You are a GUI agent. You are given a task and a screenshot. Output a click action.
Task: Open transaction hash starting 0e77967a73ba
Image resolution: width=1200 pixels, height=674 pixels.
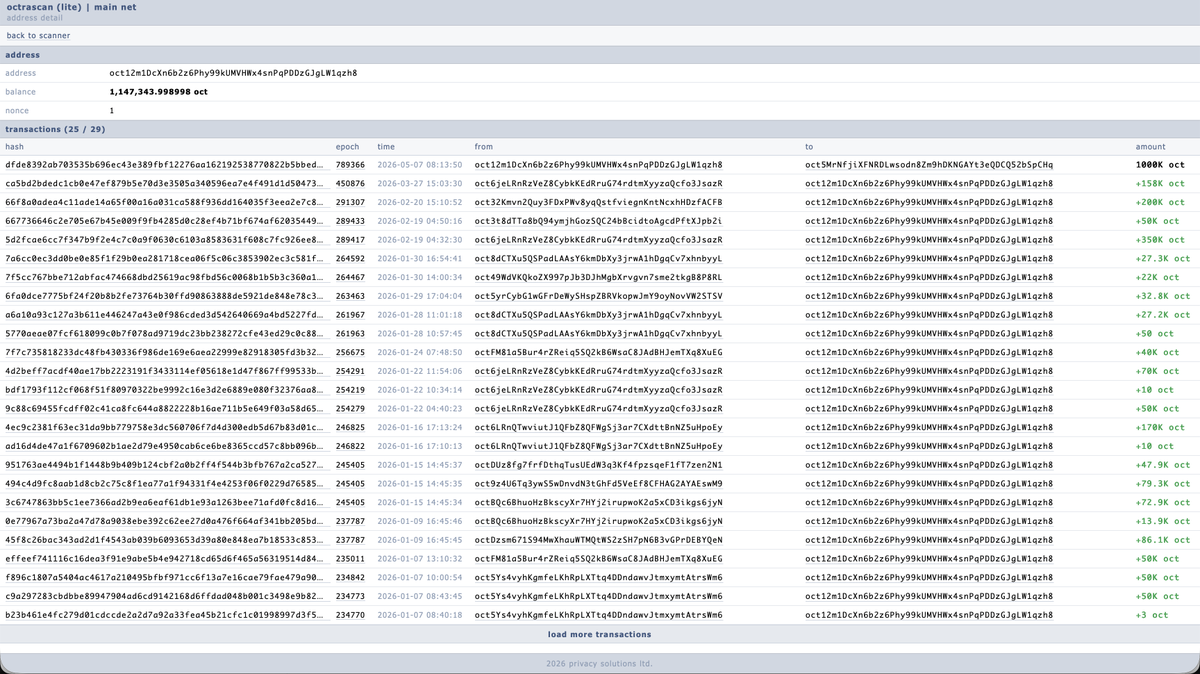(165, 521)
